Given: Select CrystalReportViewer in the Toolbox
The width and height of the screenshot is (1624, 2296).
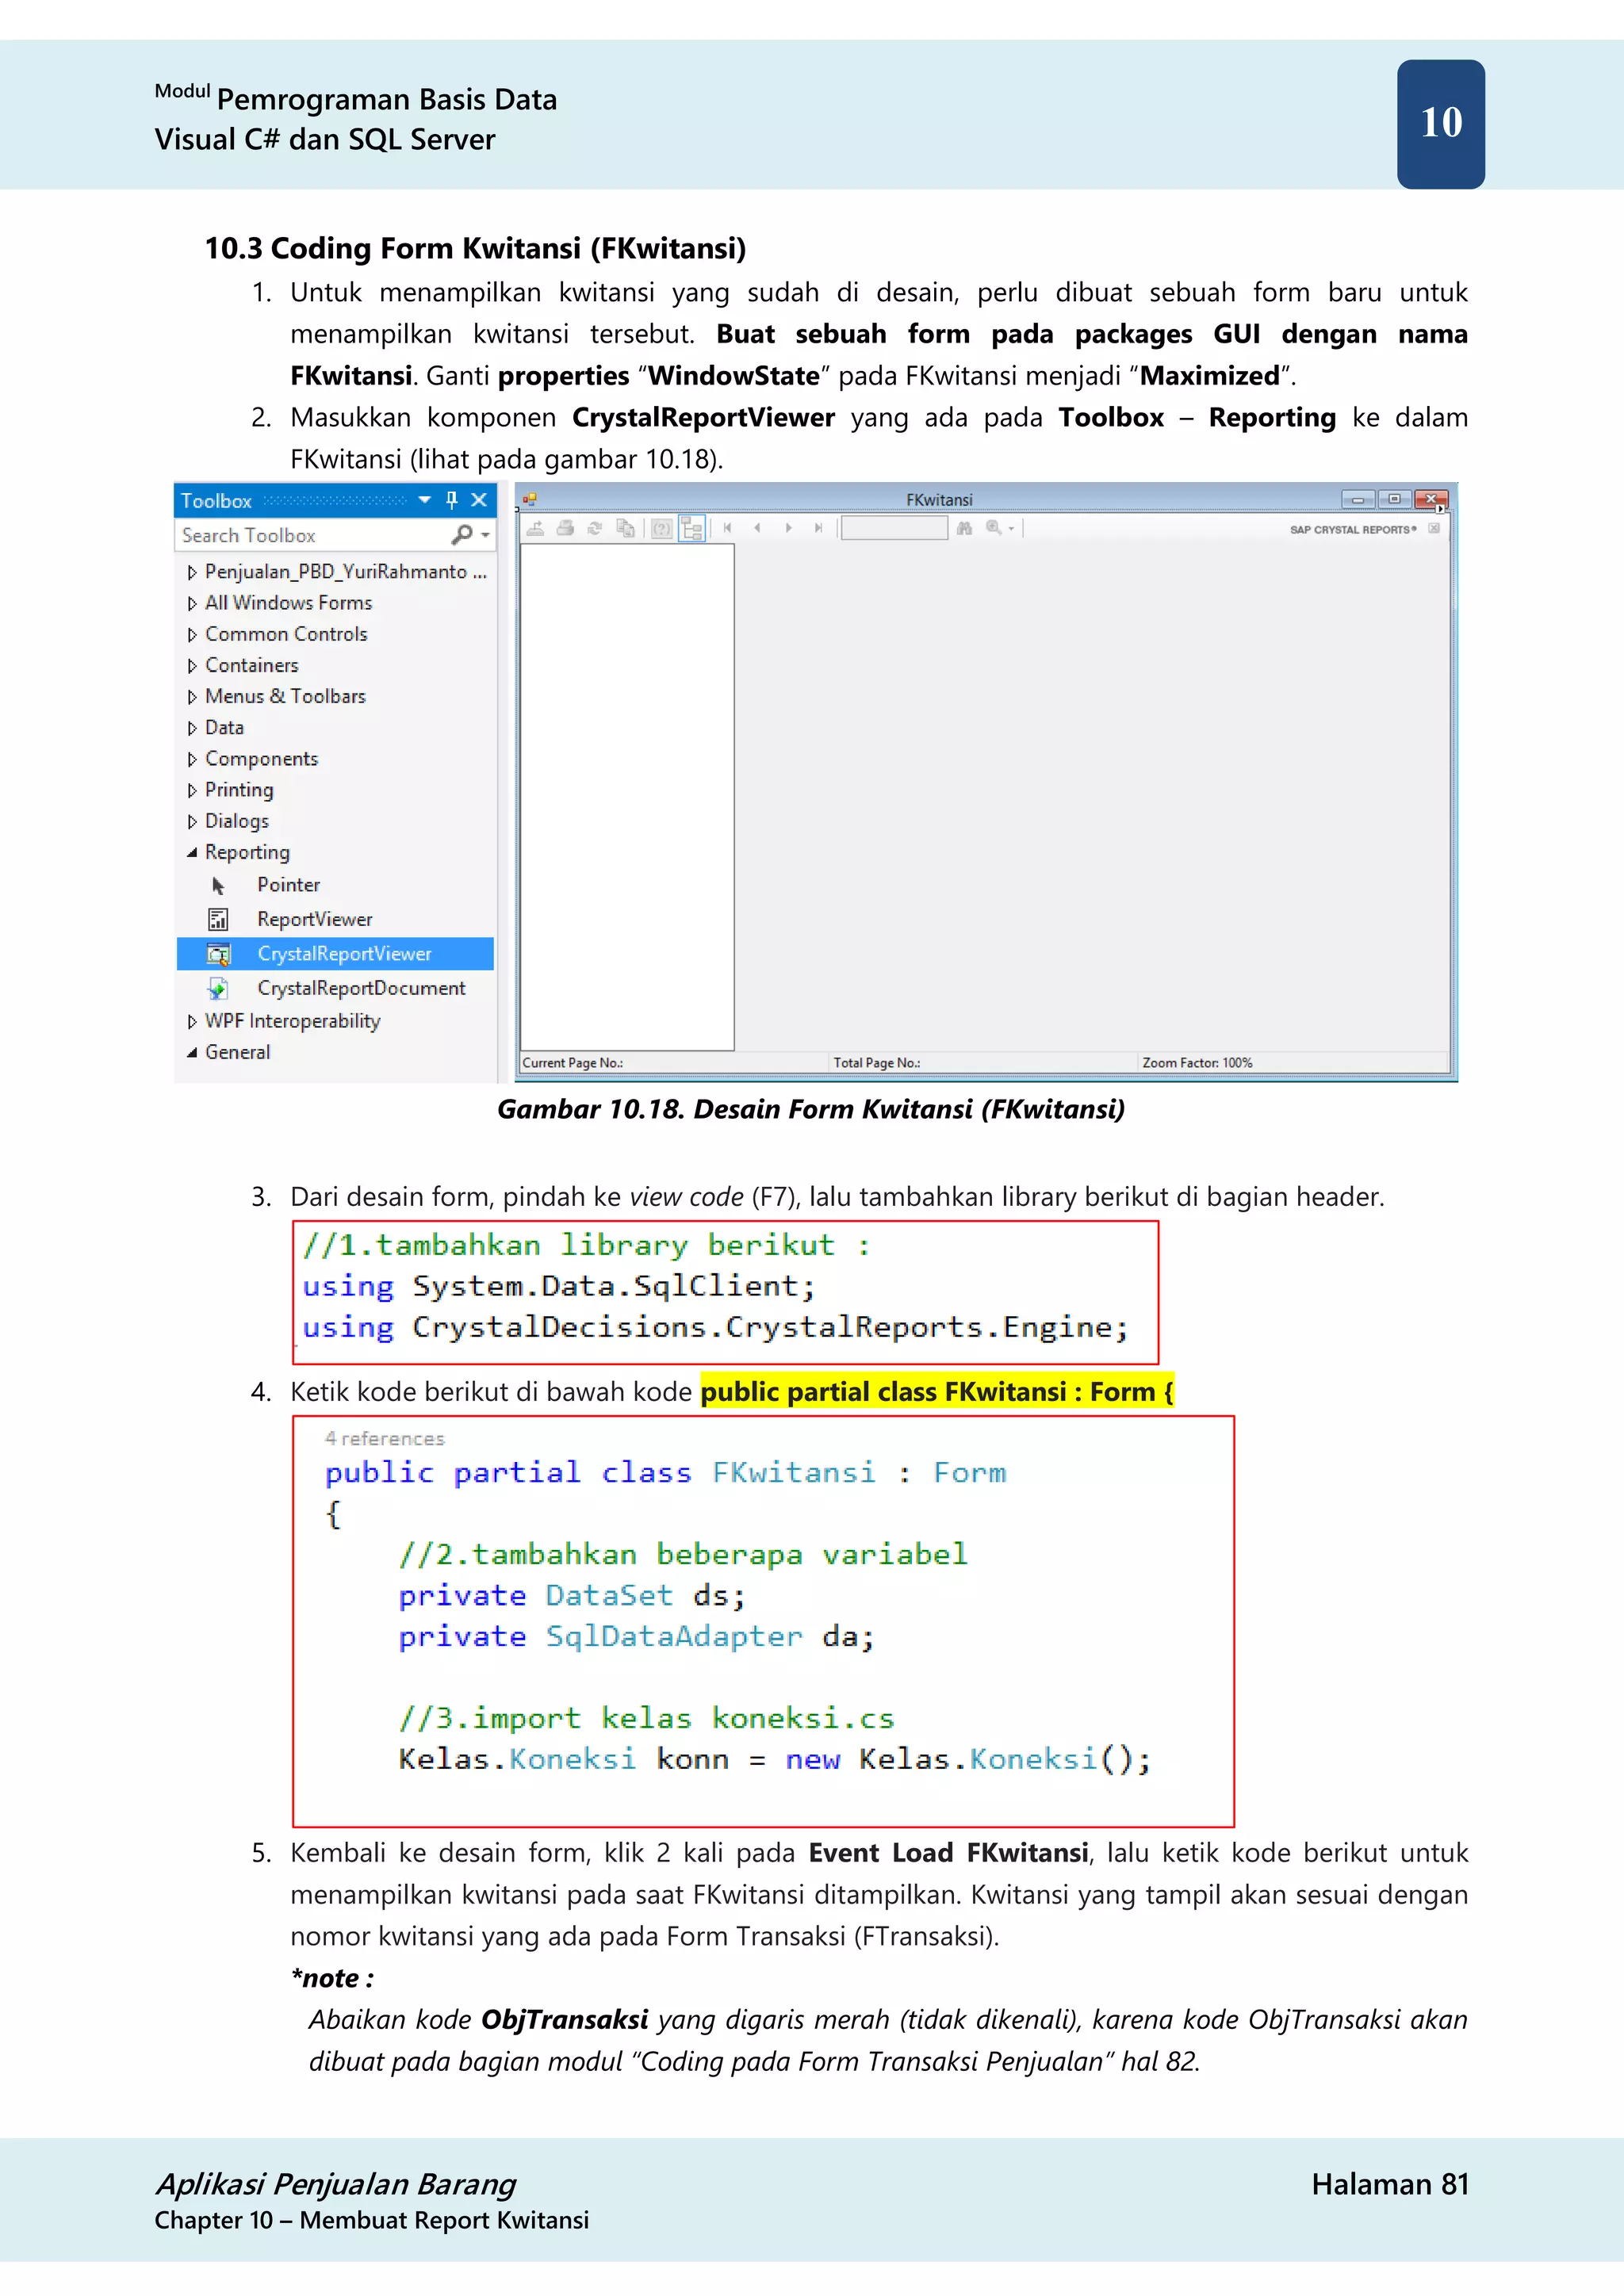Looking at the screenshot, I should pyautogui.click(x=344, y=954).
